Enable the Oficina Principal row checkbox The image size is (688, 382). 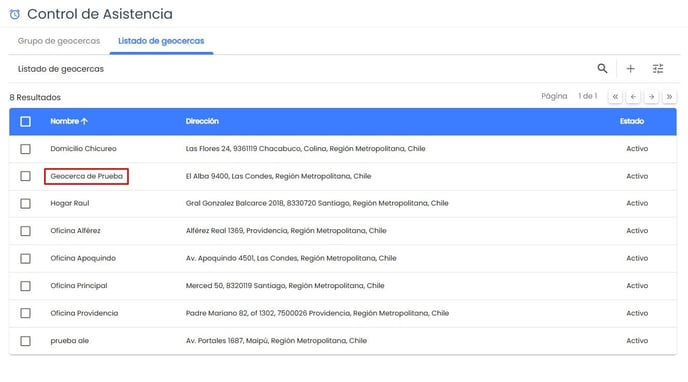pos(25,286)
